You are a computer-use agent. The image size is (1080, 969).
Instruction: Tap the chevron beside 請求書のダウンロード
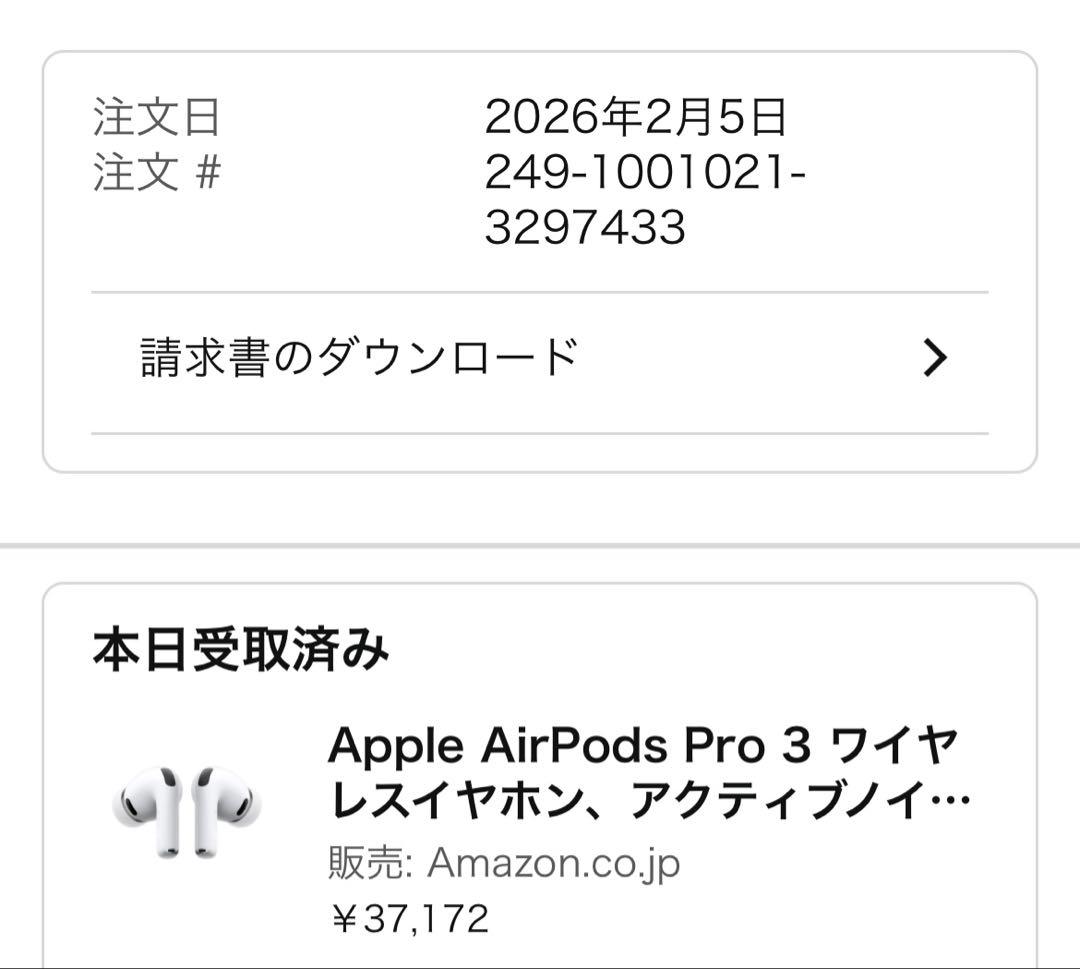932,355
